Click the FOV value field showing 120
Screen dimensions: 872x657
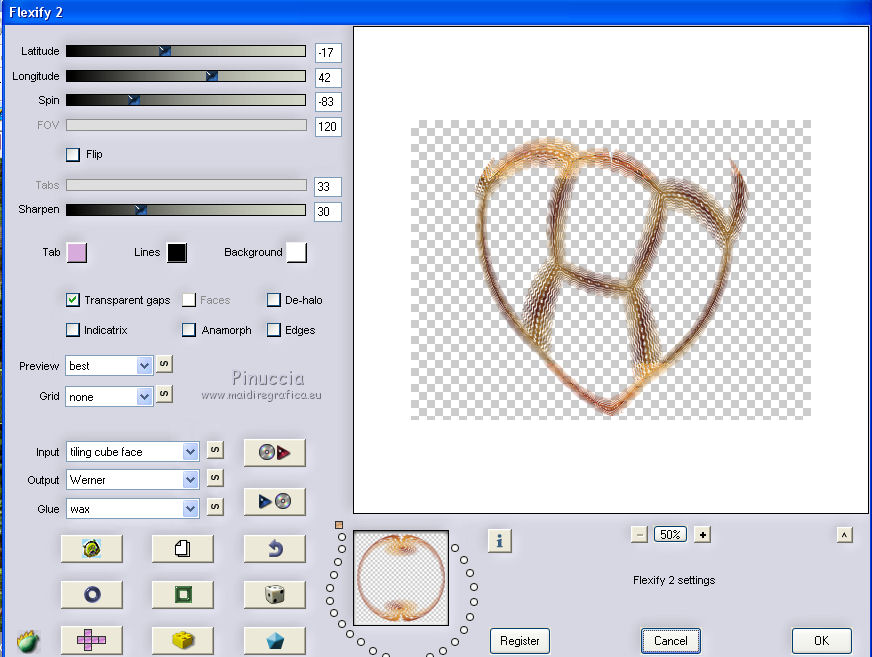[328, 127]
